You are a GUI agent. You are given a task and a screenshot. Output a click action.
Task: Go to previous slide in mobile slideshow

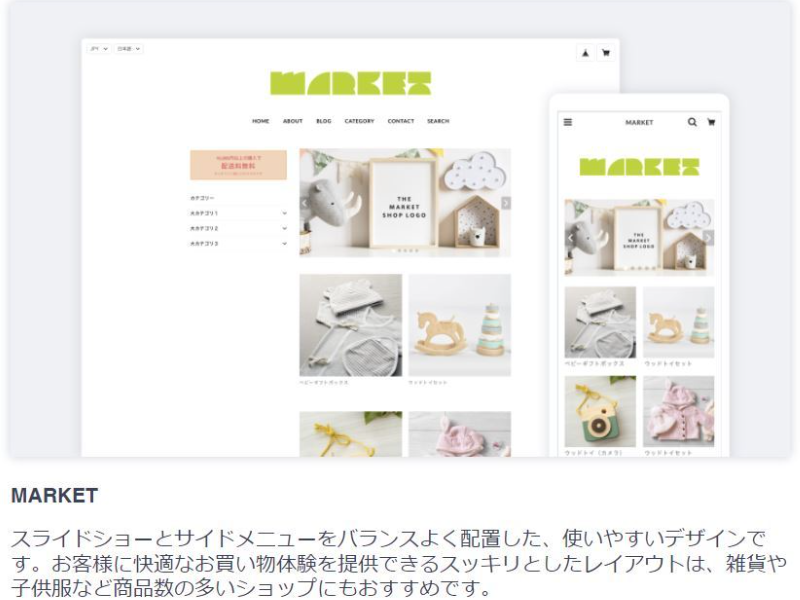pyautogui.click(x=571, y=238)
